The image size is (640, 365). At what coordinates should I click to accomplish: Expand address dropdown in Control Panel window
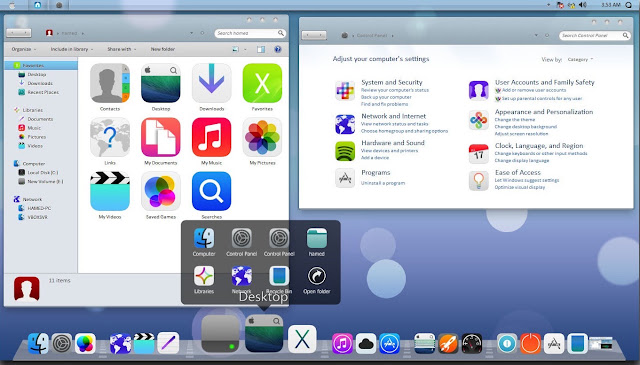pyautogui.click(x=536, y=36)
